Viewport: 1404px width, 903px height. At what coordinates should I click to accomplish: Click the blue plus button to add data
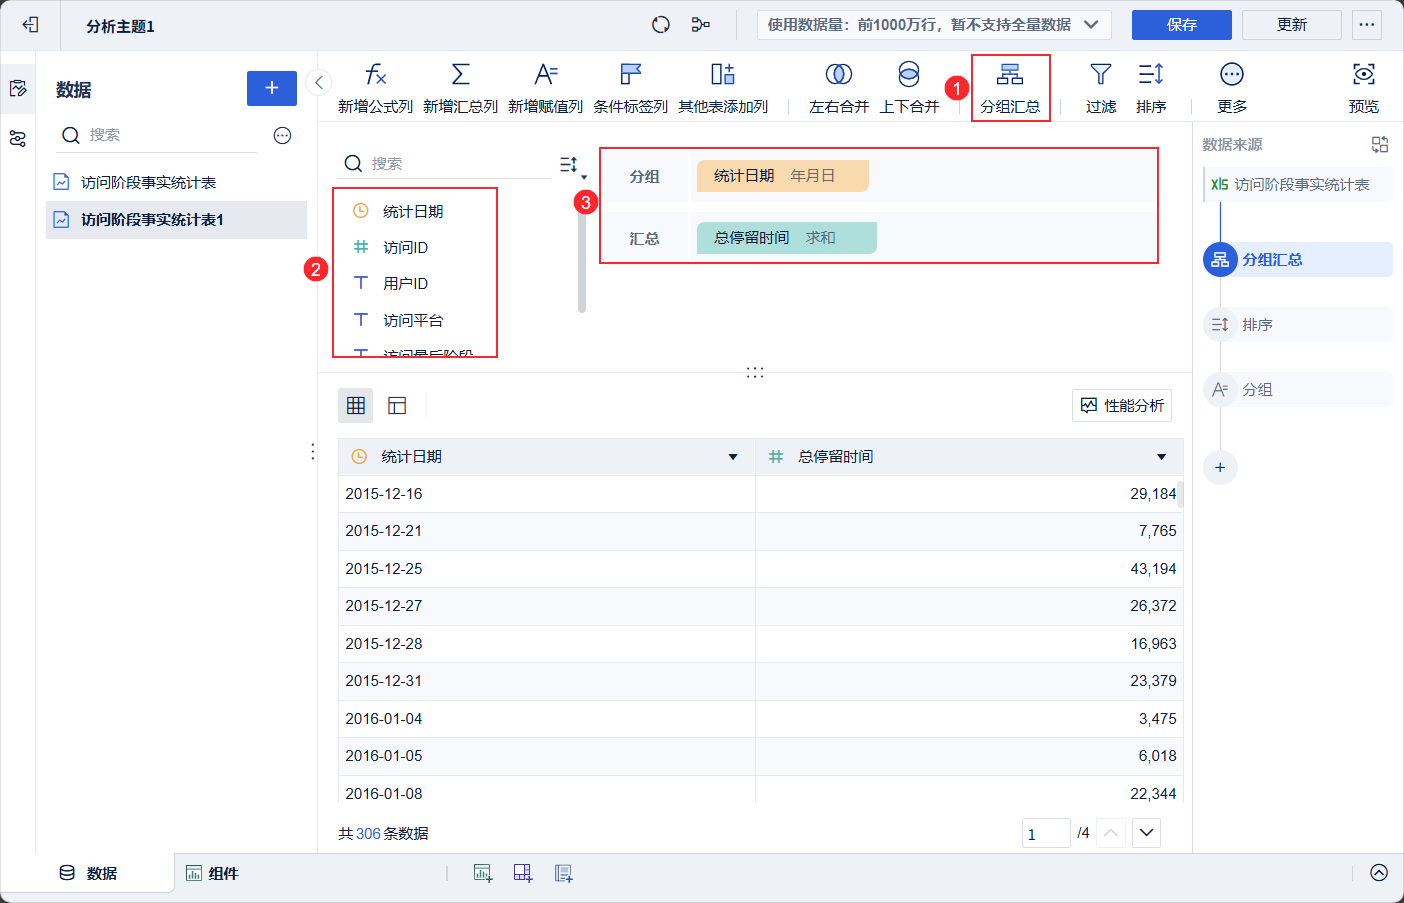pyautogui.click(x=272, y=88)
